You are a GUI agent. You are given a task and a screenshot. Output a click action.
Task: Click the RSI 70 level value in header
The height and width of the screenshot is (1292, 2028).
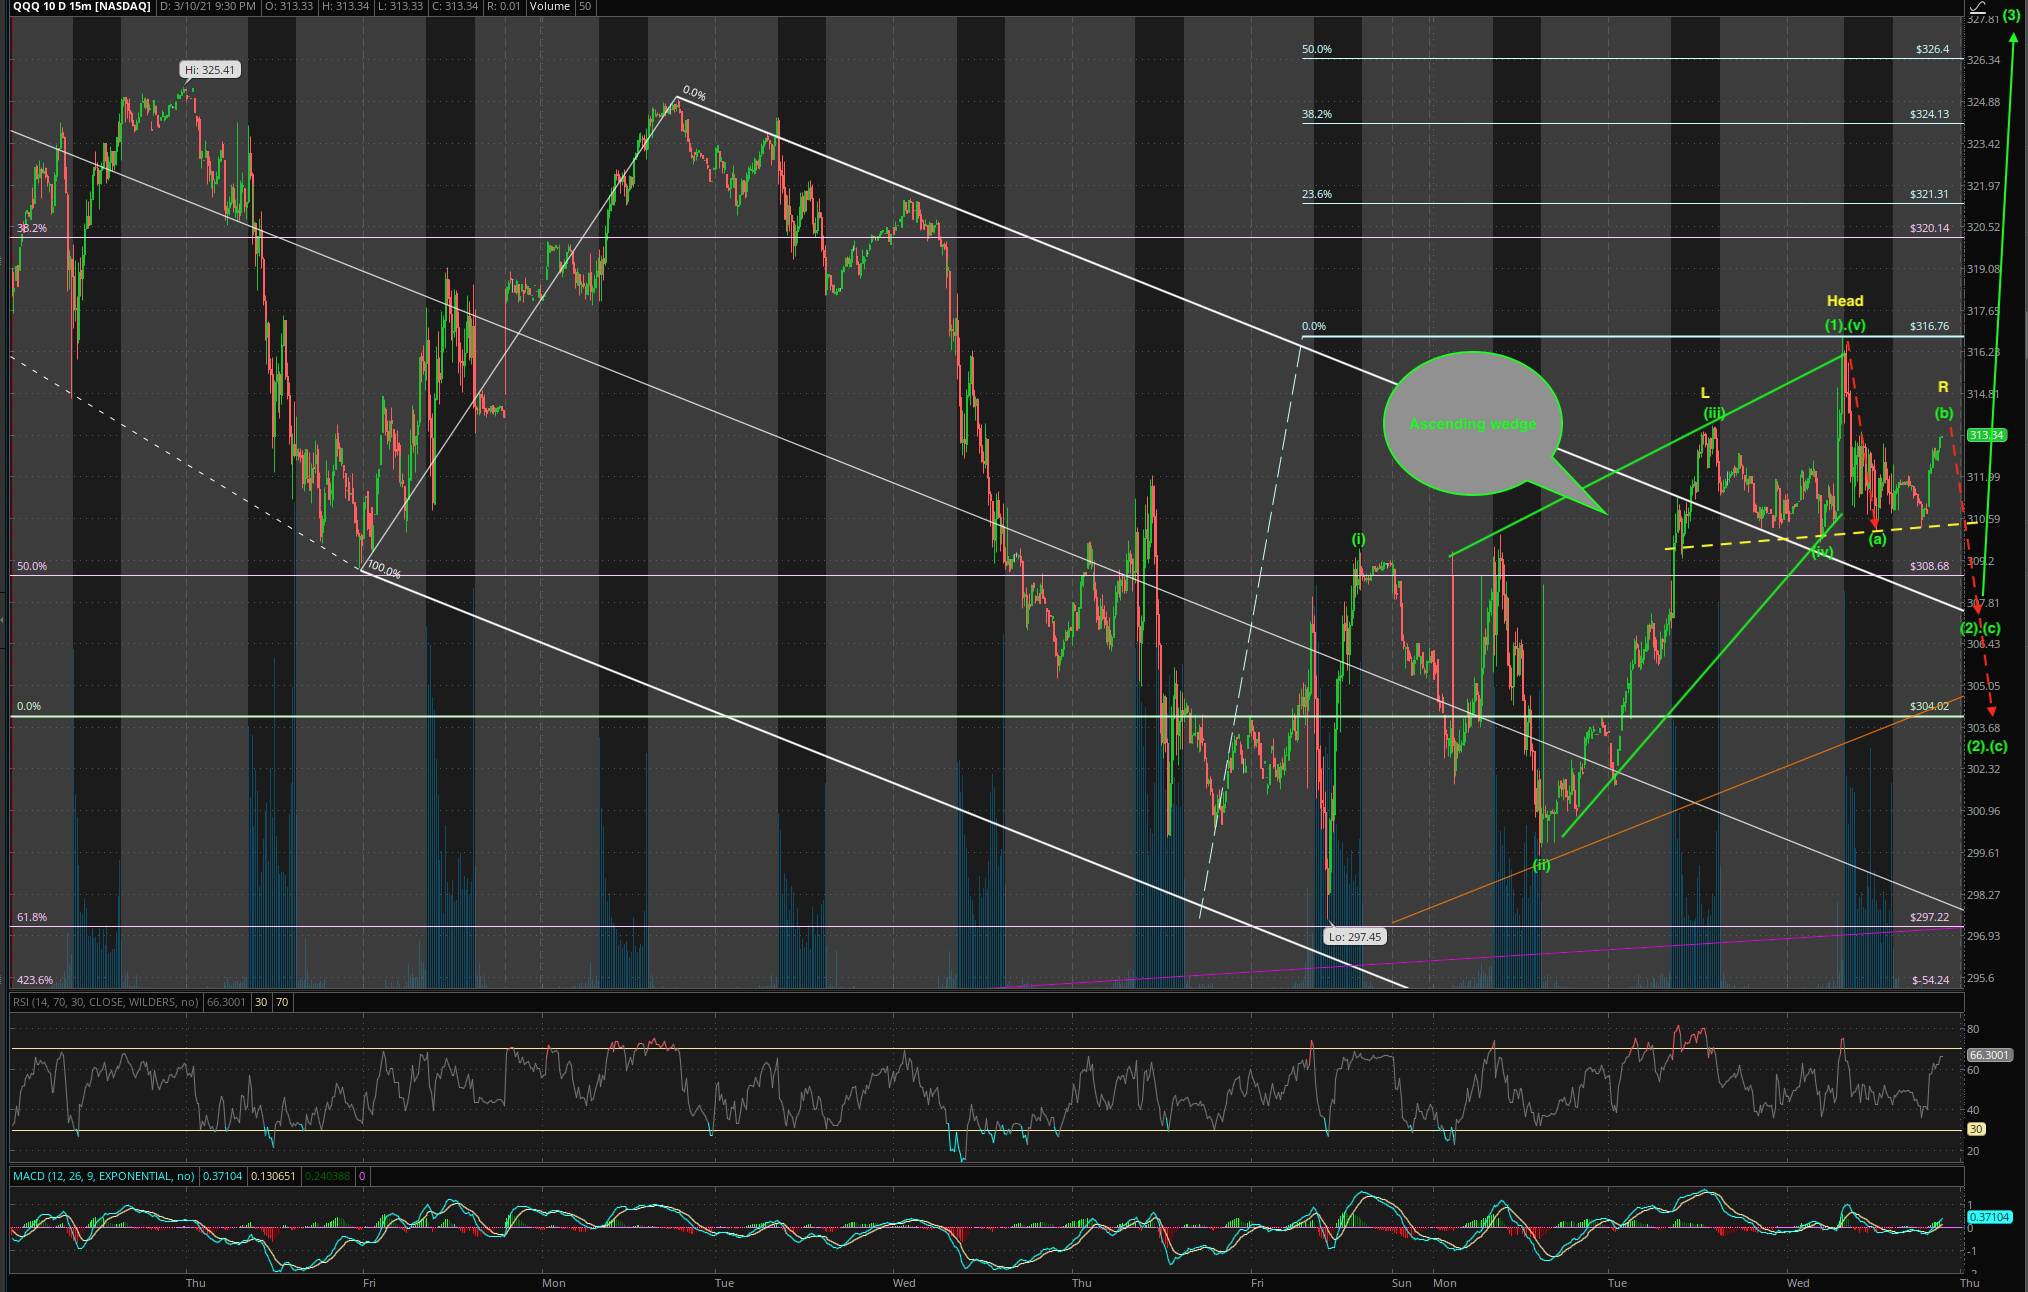coord(282,1002)
